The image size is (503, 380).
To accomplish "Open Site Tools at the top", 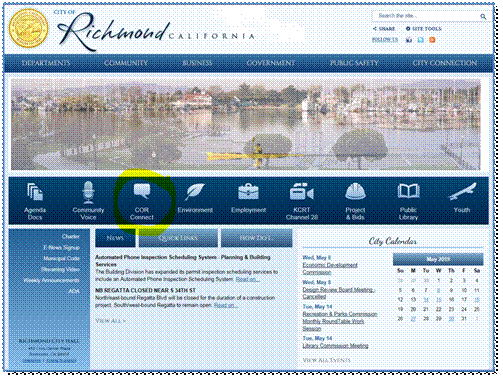I will click(x=423, y=29).
